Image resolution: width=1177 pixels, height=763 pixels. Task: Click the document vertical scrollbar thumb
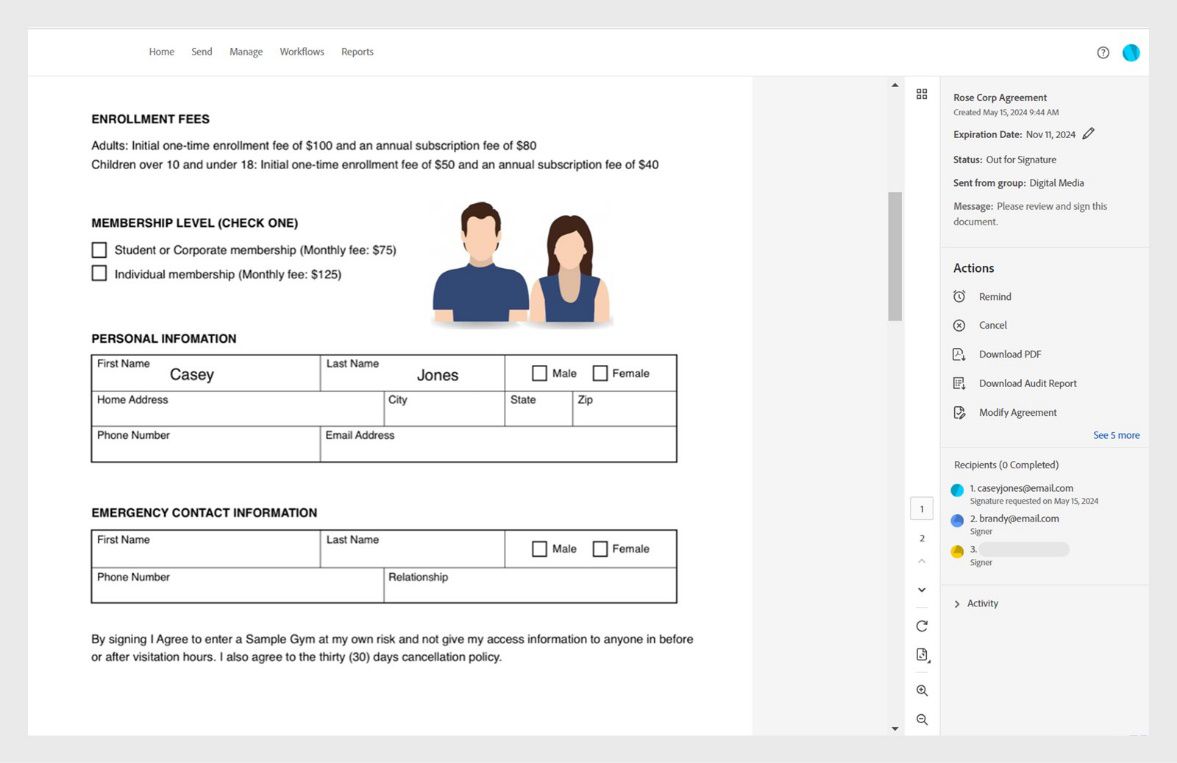pyautogui.click(x=895, y=256)
